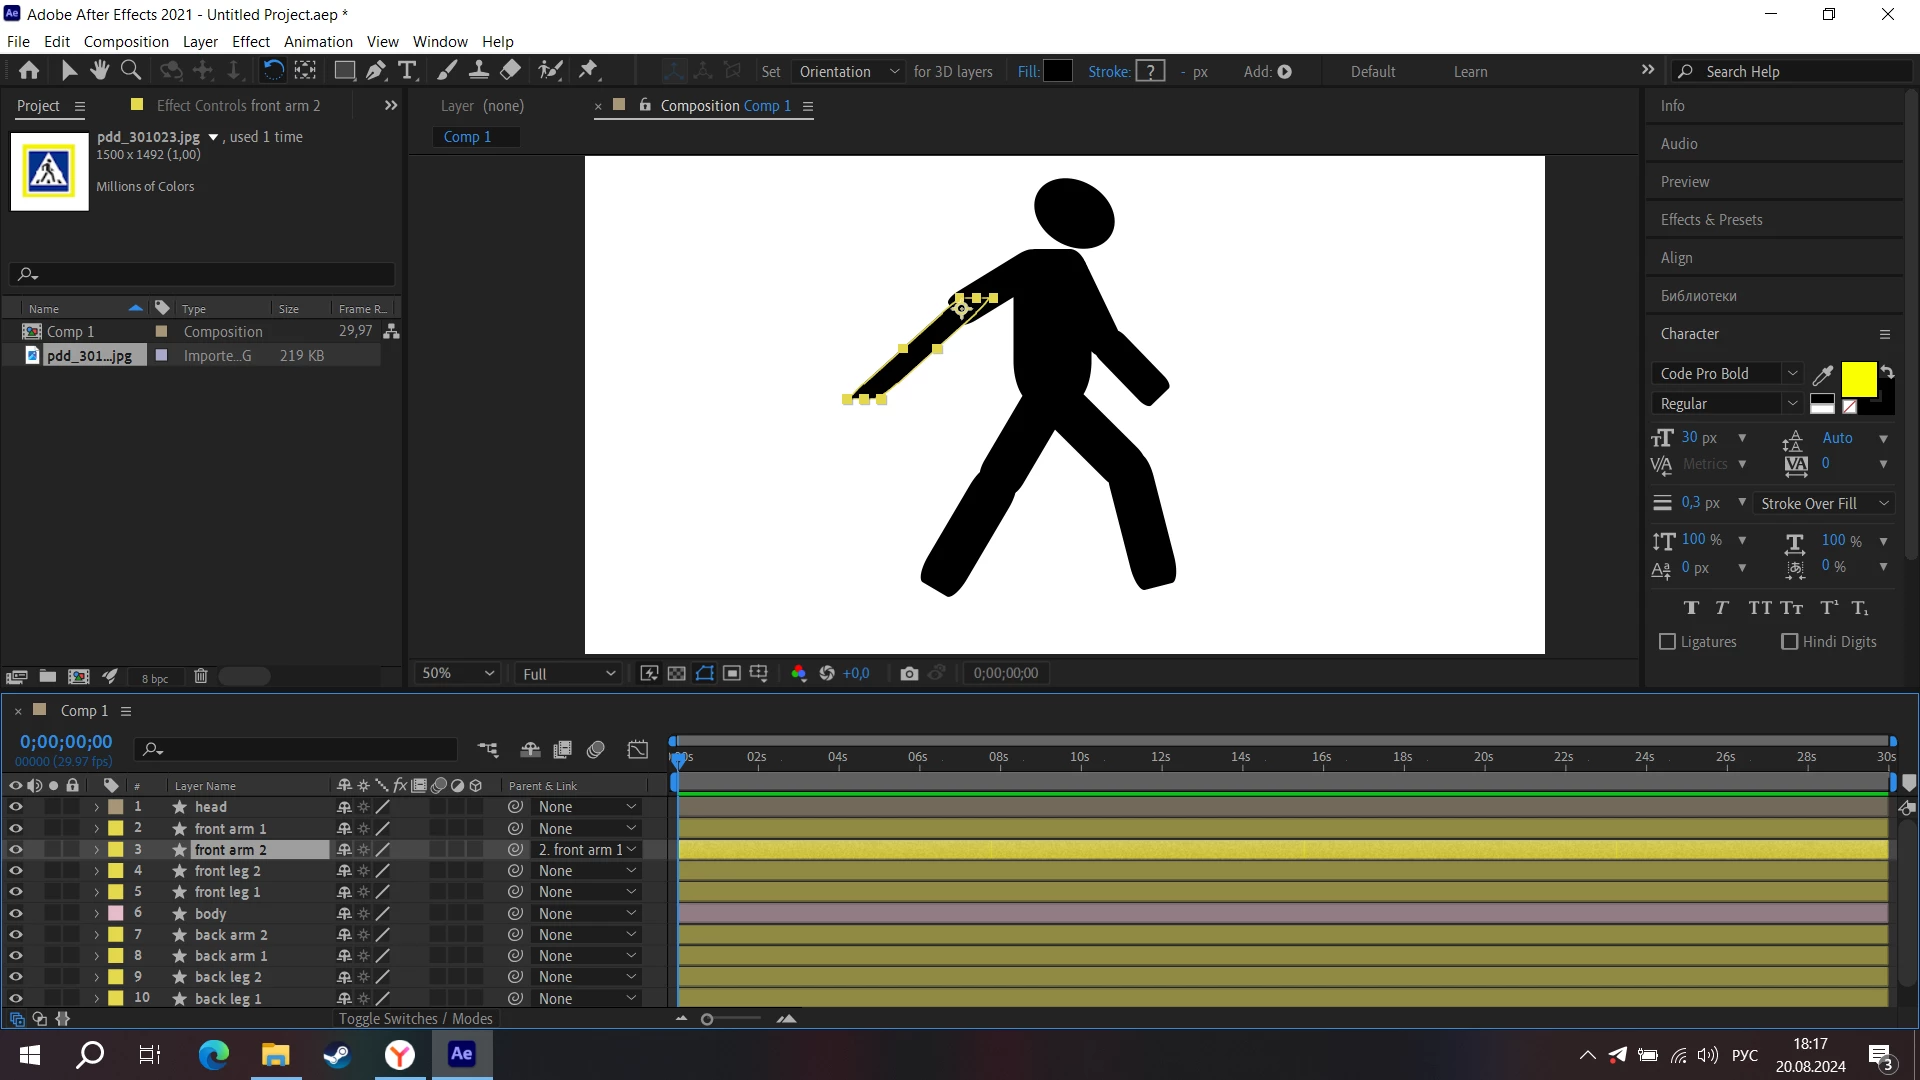Viewport: 1920px width, 1080px height.
Task: Select the Pen tool in toolbar
Action: [x=376, y=71]
